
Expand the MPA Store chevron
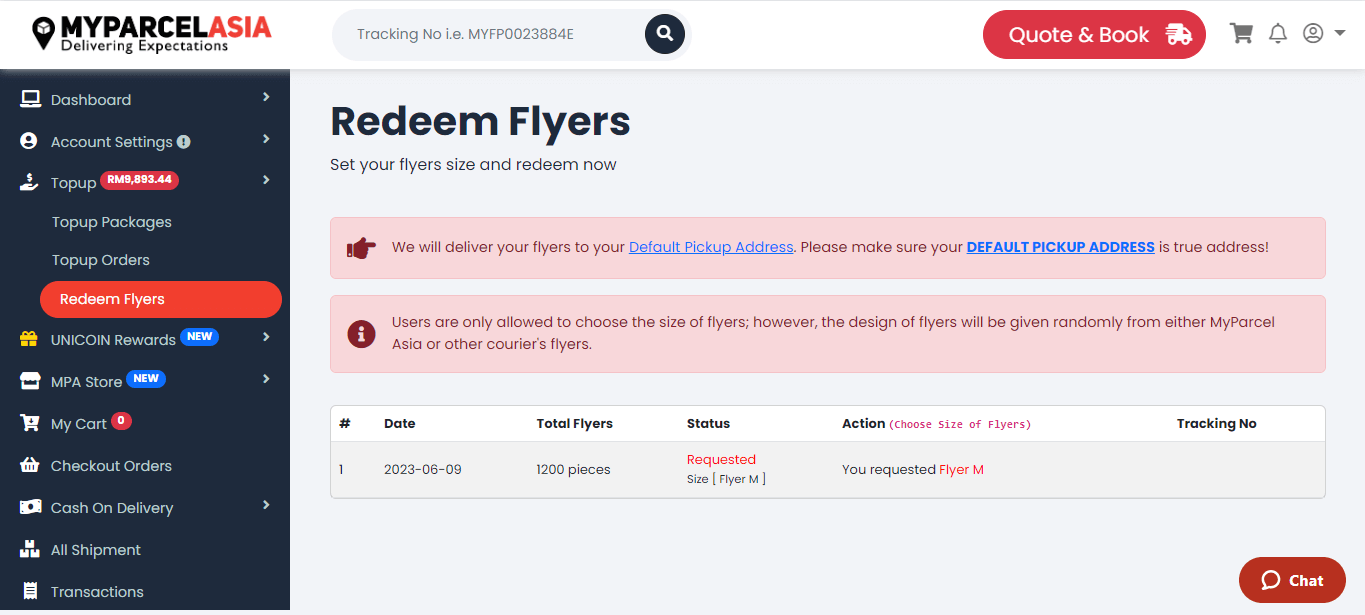click(266, 379)
